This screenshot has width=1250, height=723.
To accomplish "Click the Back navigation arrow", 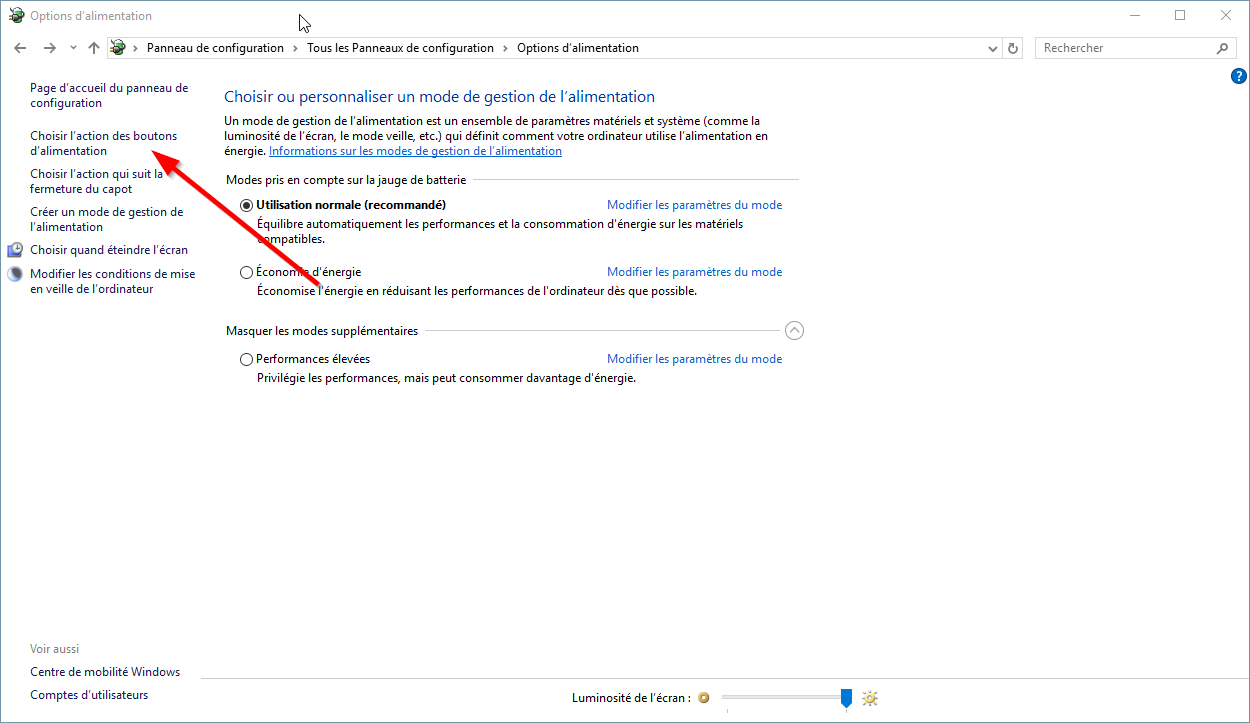I will tap(20, 48).
